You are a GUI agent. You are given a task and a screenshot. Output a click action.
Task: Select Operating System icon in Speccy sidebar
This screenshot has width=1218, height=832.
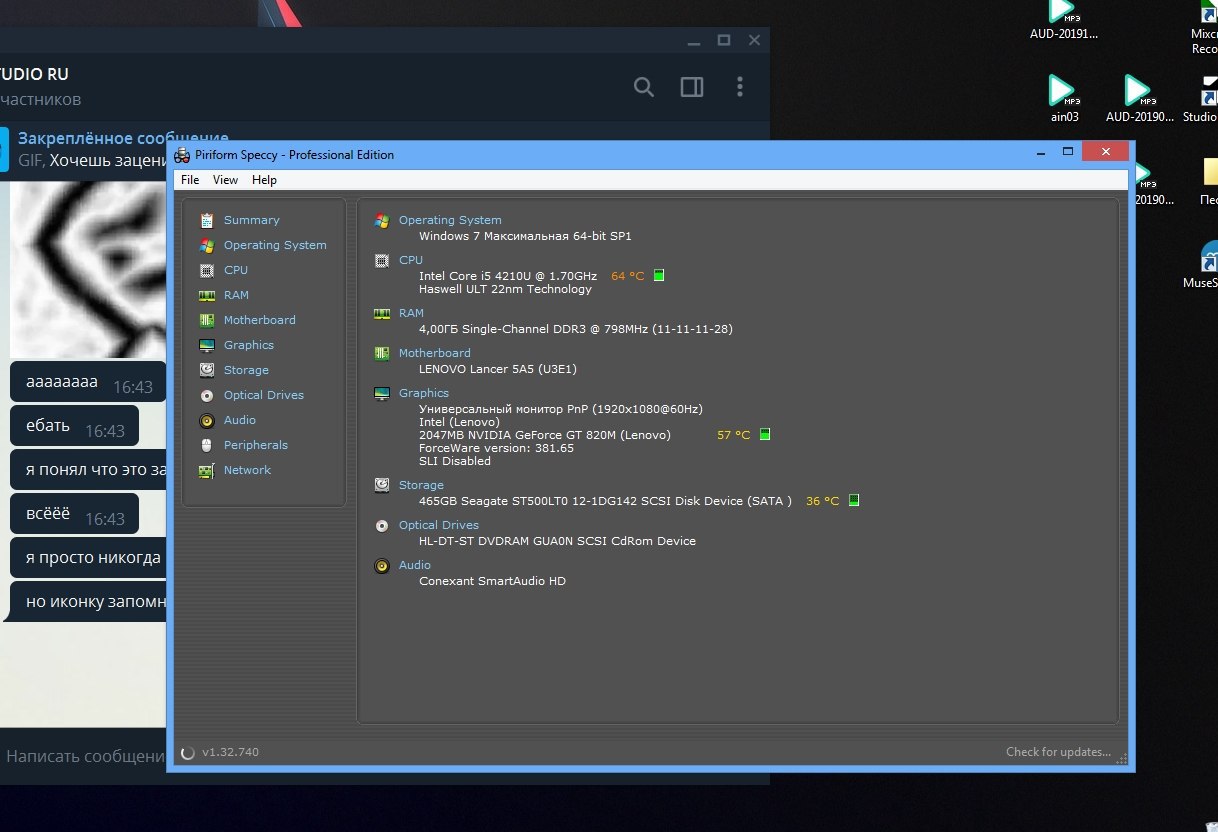point(207,245)
